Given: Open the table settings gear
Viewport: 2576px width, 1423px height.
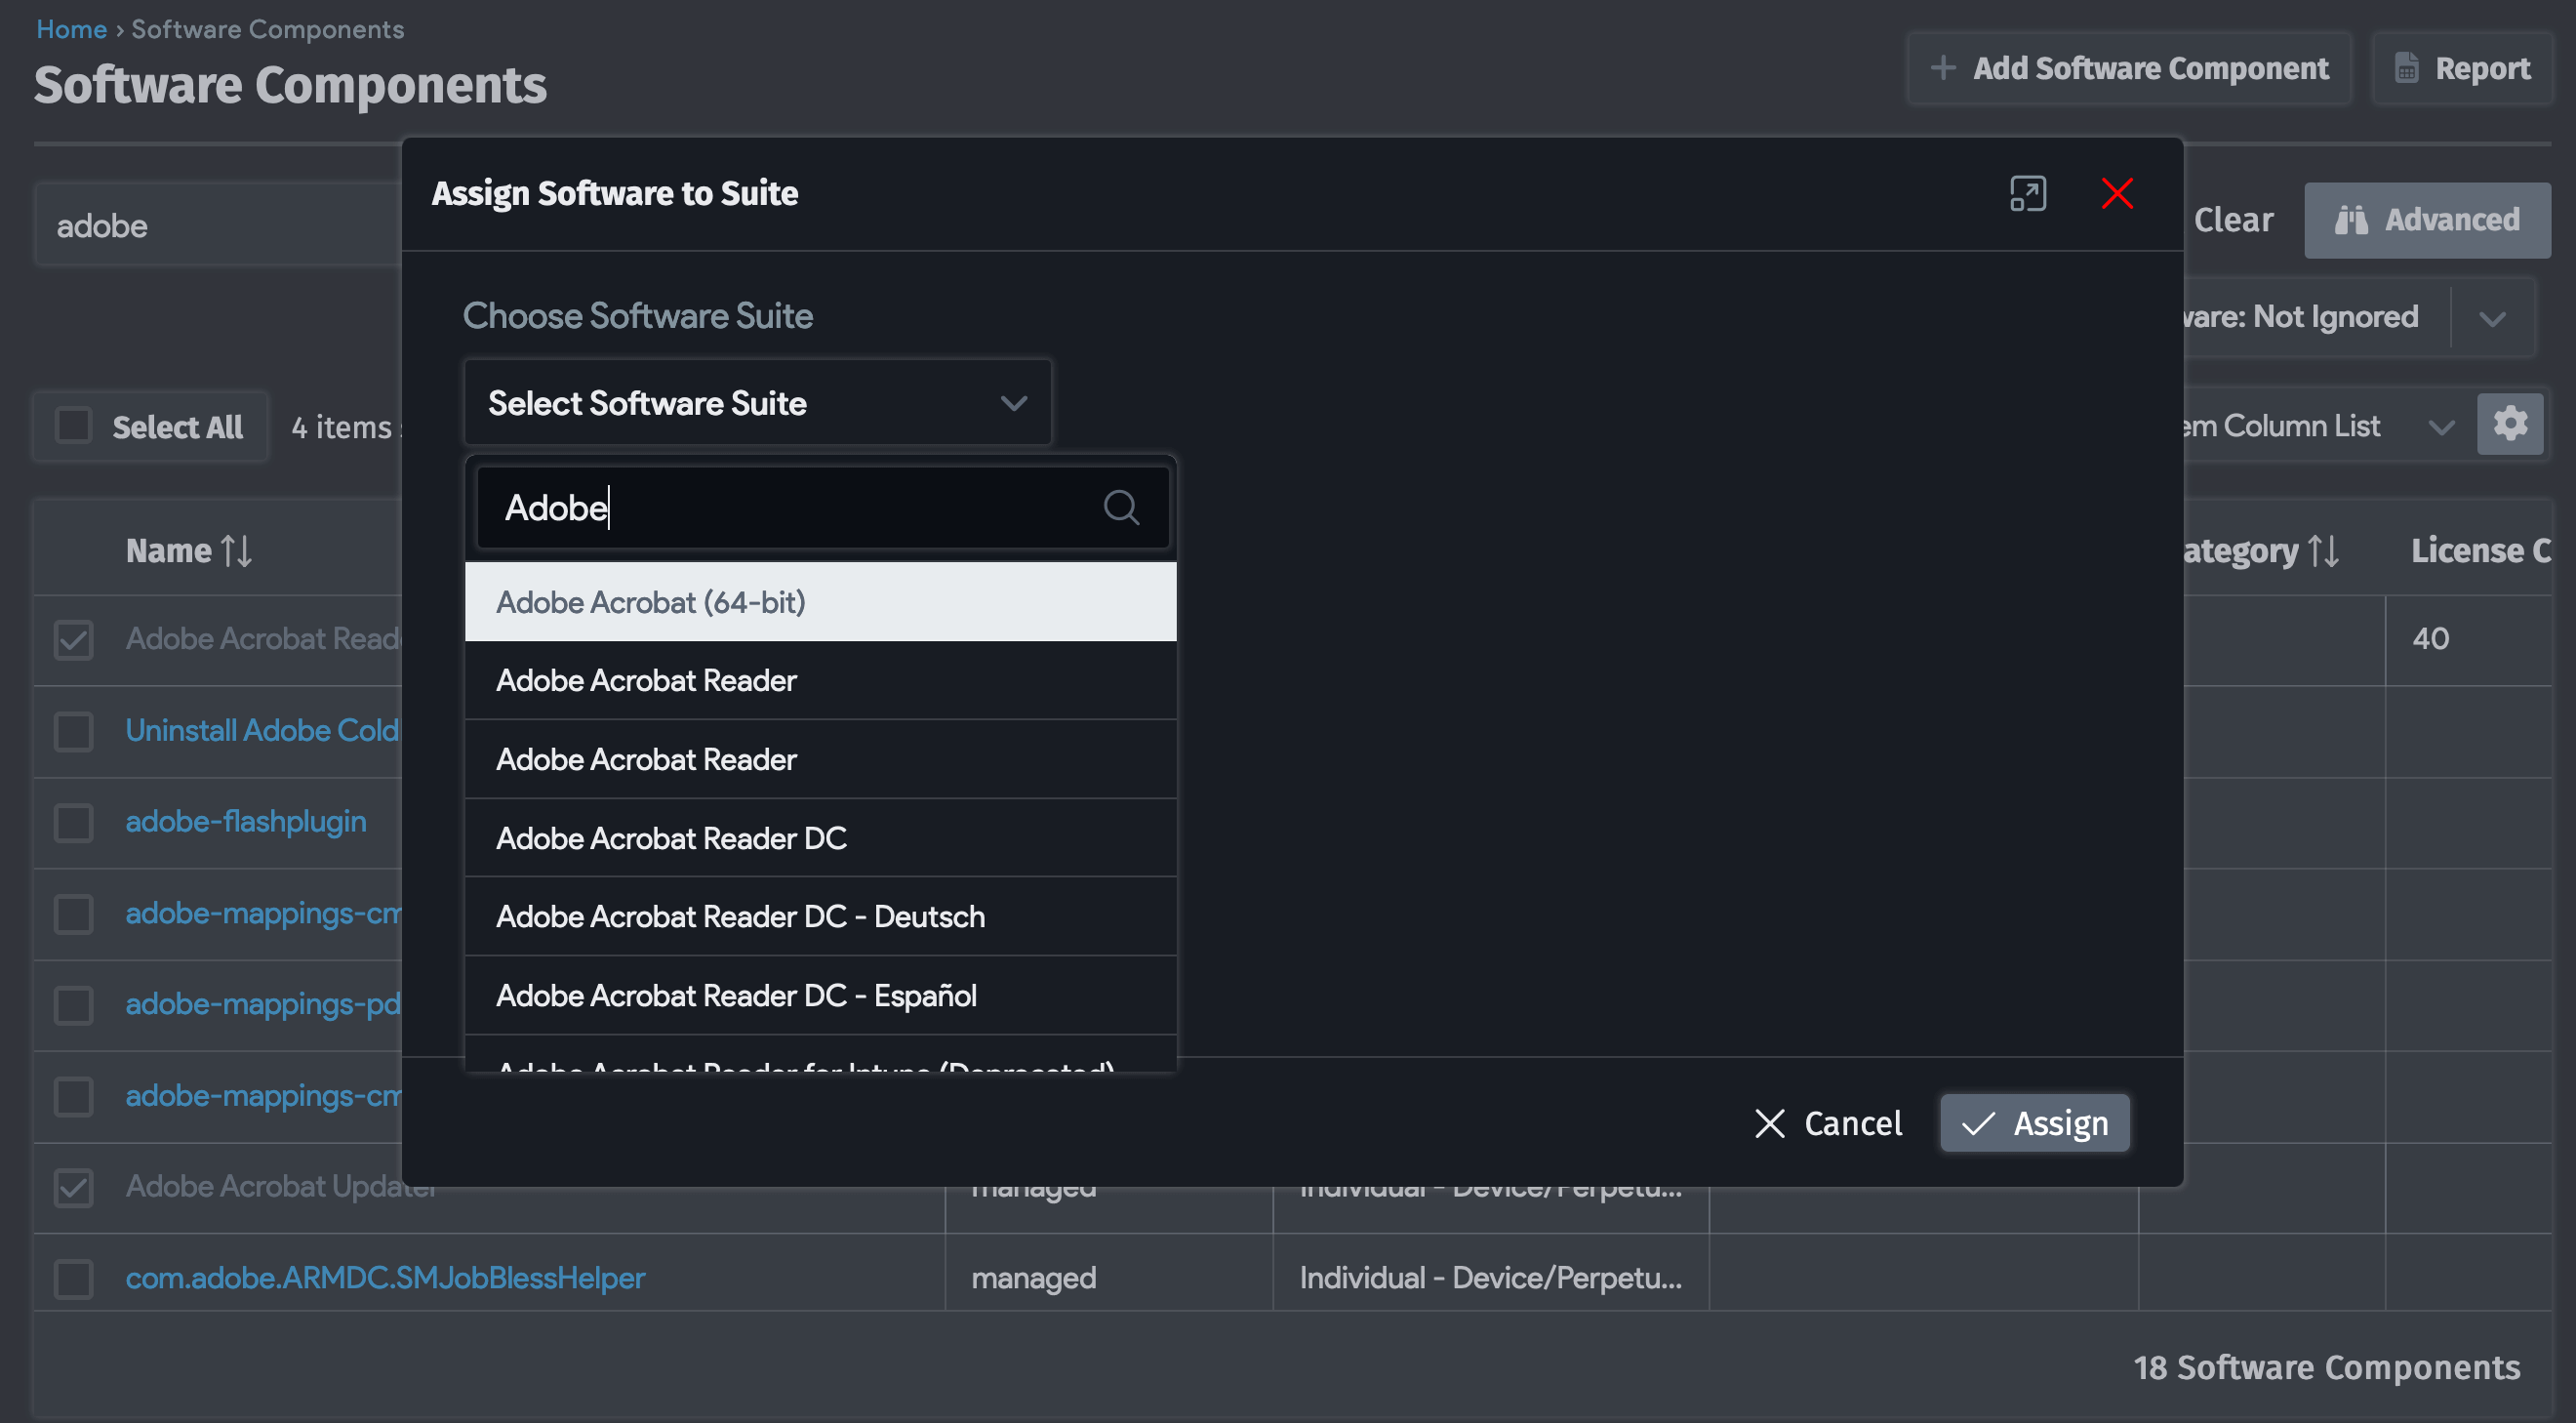Looking at the screenshot, I should [2511, 423].
